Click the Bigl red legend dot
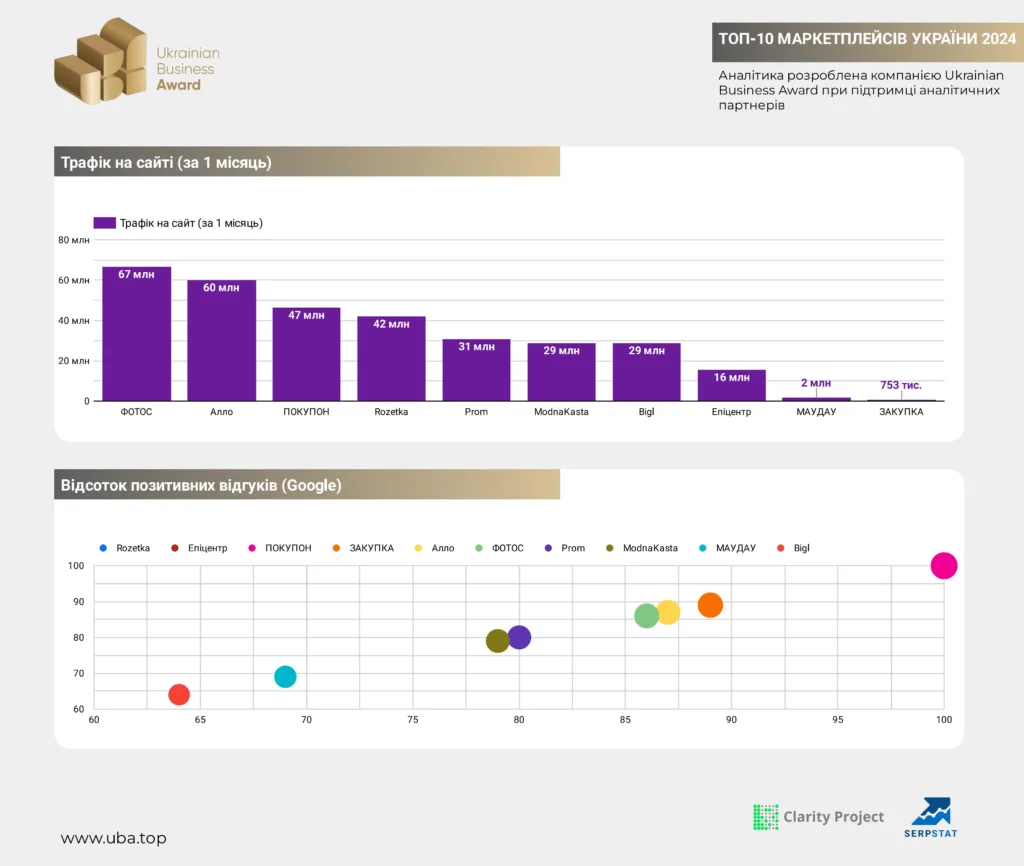Viewport: 1024px width, 866px height. click(x=781, y=548)
